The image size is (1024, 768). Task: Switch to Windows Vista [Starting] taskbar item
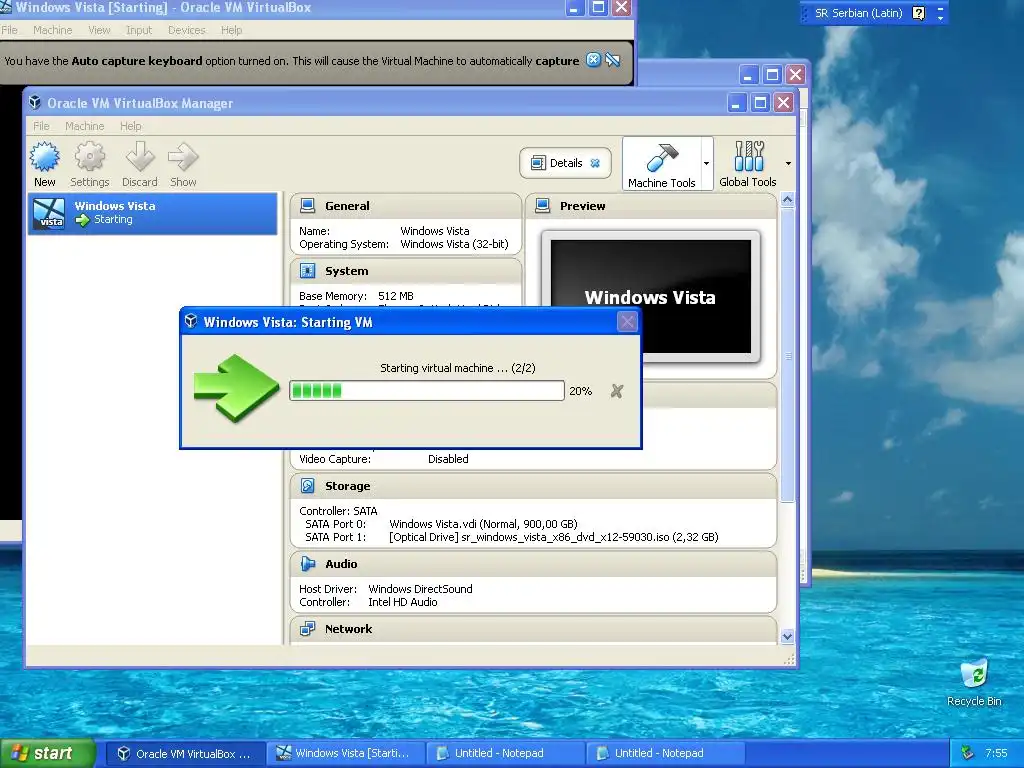coord(345,754)
